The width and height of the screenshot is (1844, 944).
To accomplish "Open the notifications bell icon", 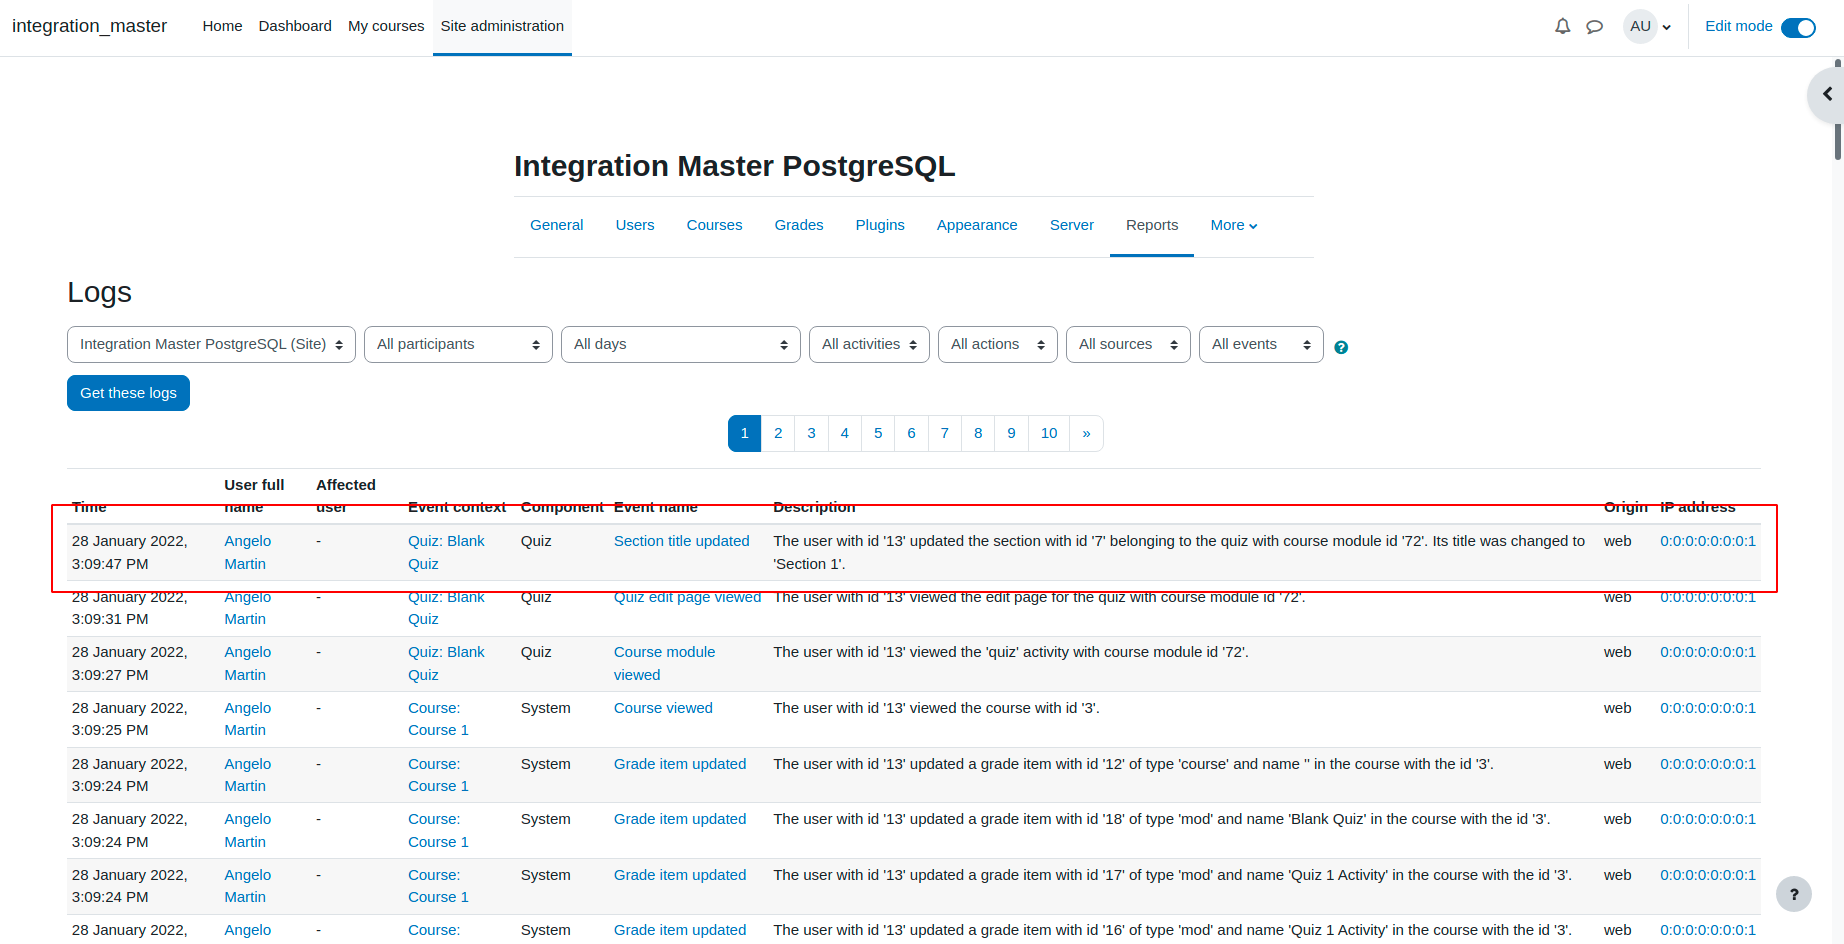I will click(x=1562, y=27).
